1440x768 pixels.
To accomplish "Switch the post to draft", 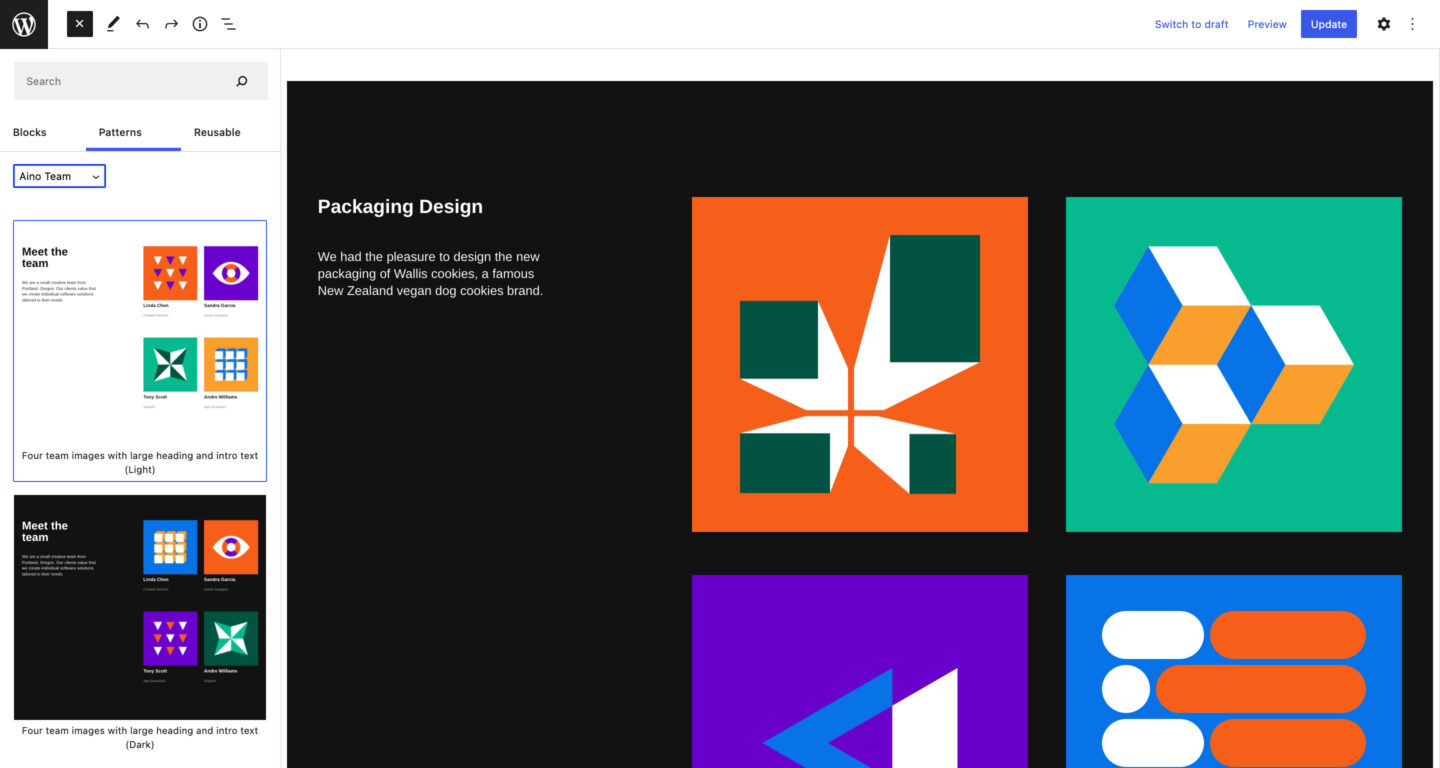I will tap(1191, 24).
